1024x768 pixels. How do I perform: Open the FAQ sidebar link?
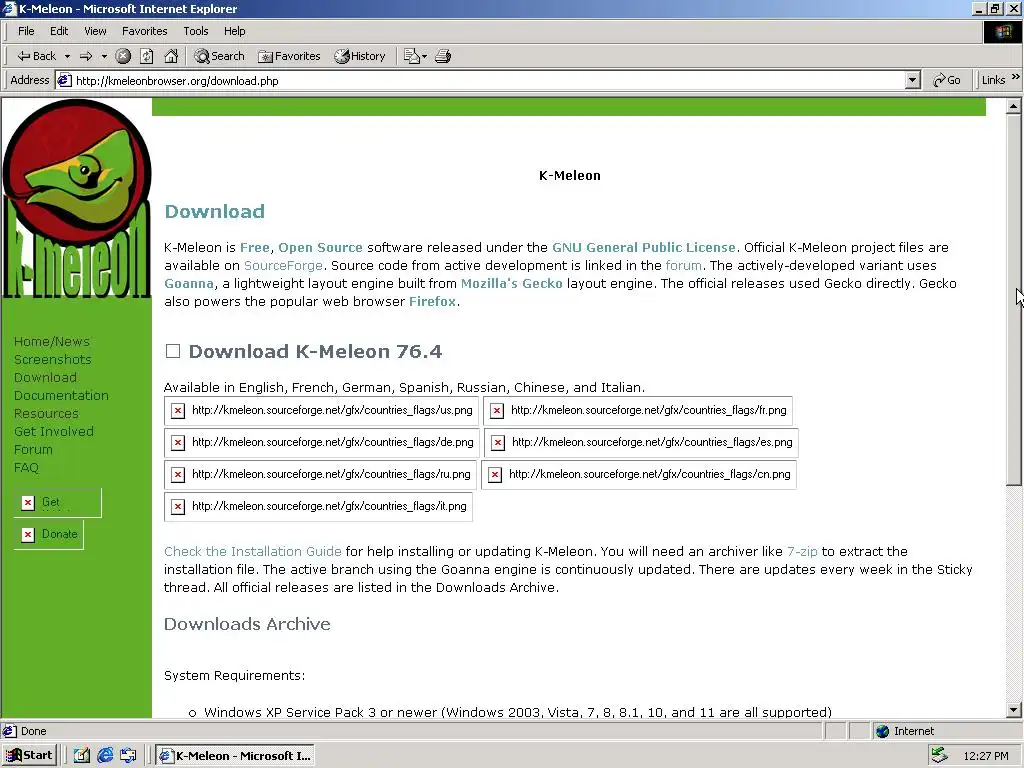coord(26,467)
